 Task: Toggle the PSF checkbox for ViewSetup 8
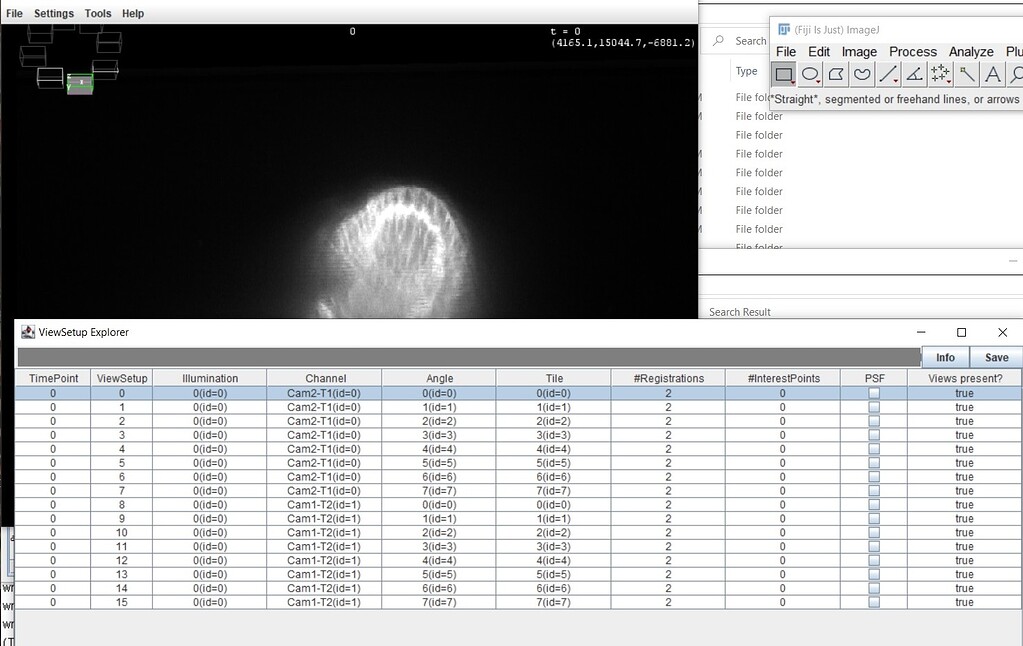coord(873,505)
